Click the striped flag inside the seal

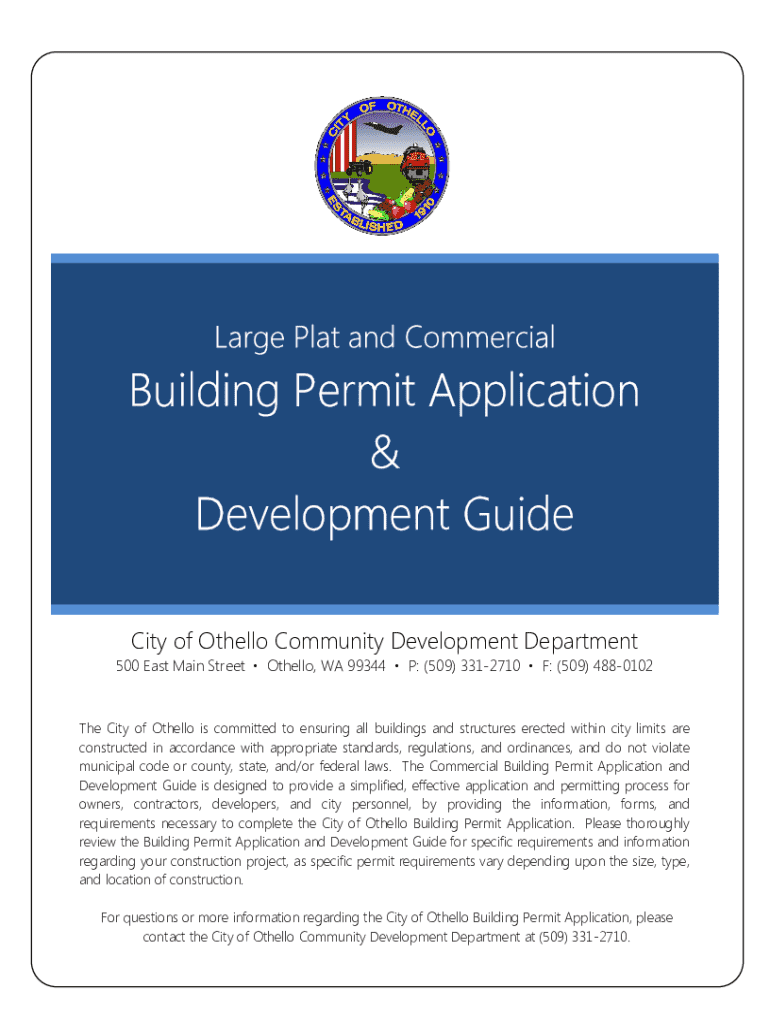pos(345,150)
